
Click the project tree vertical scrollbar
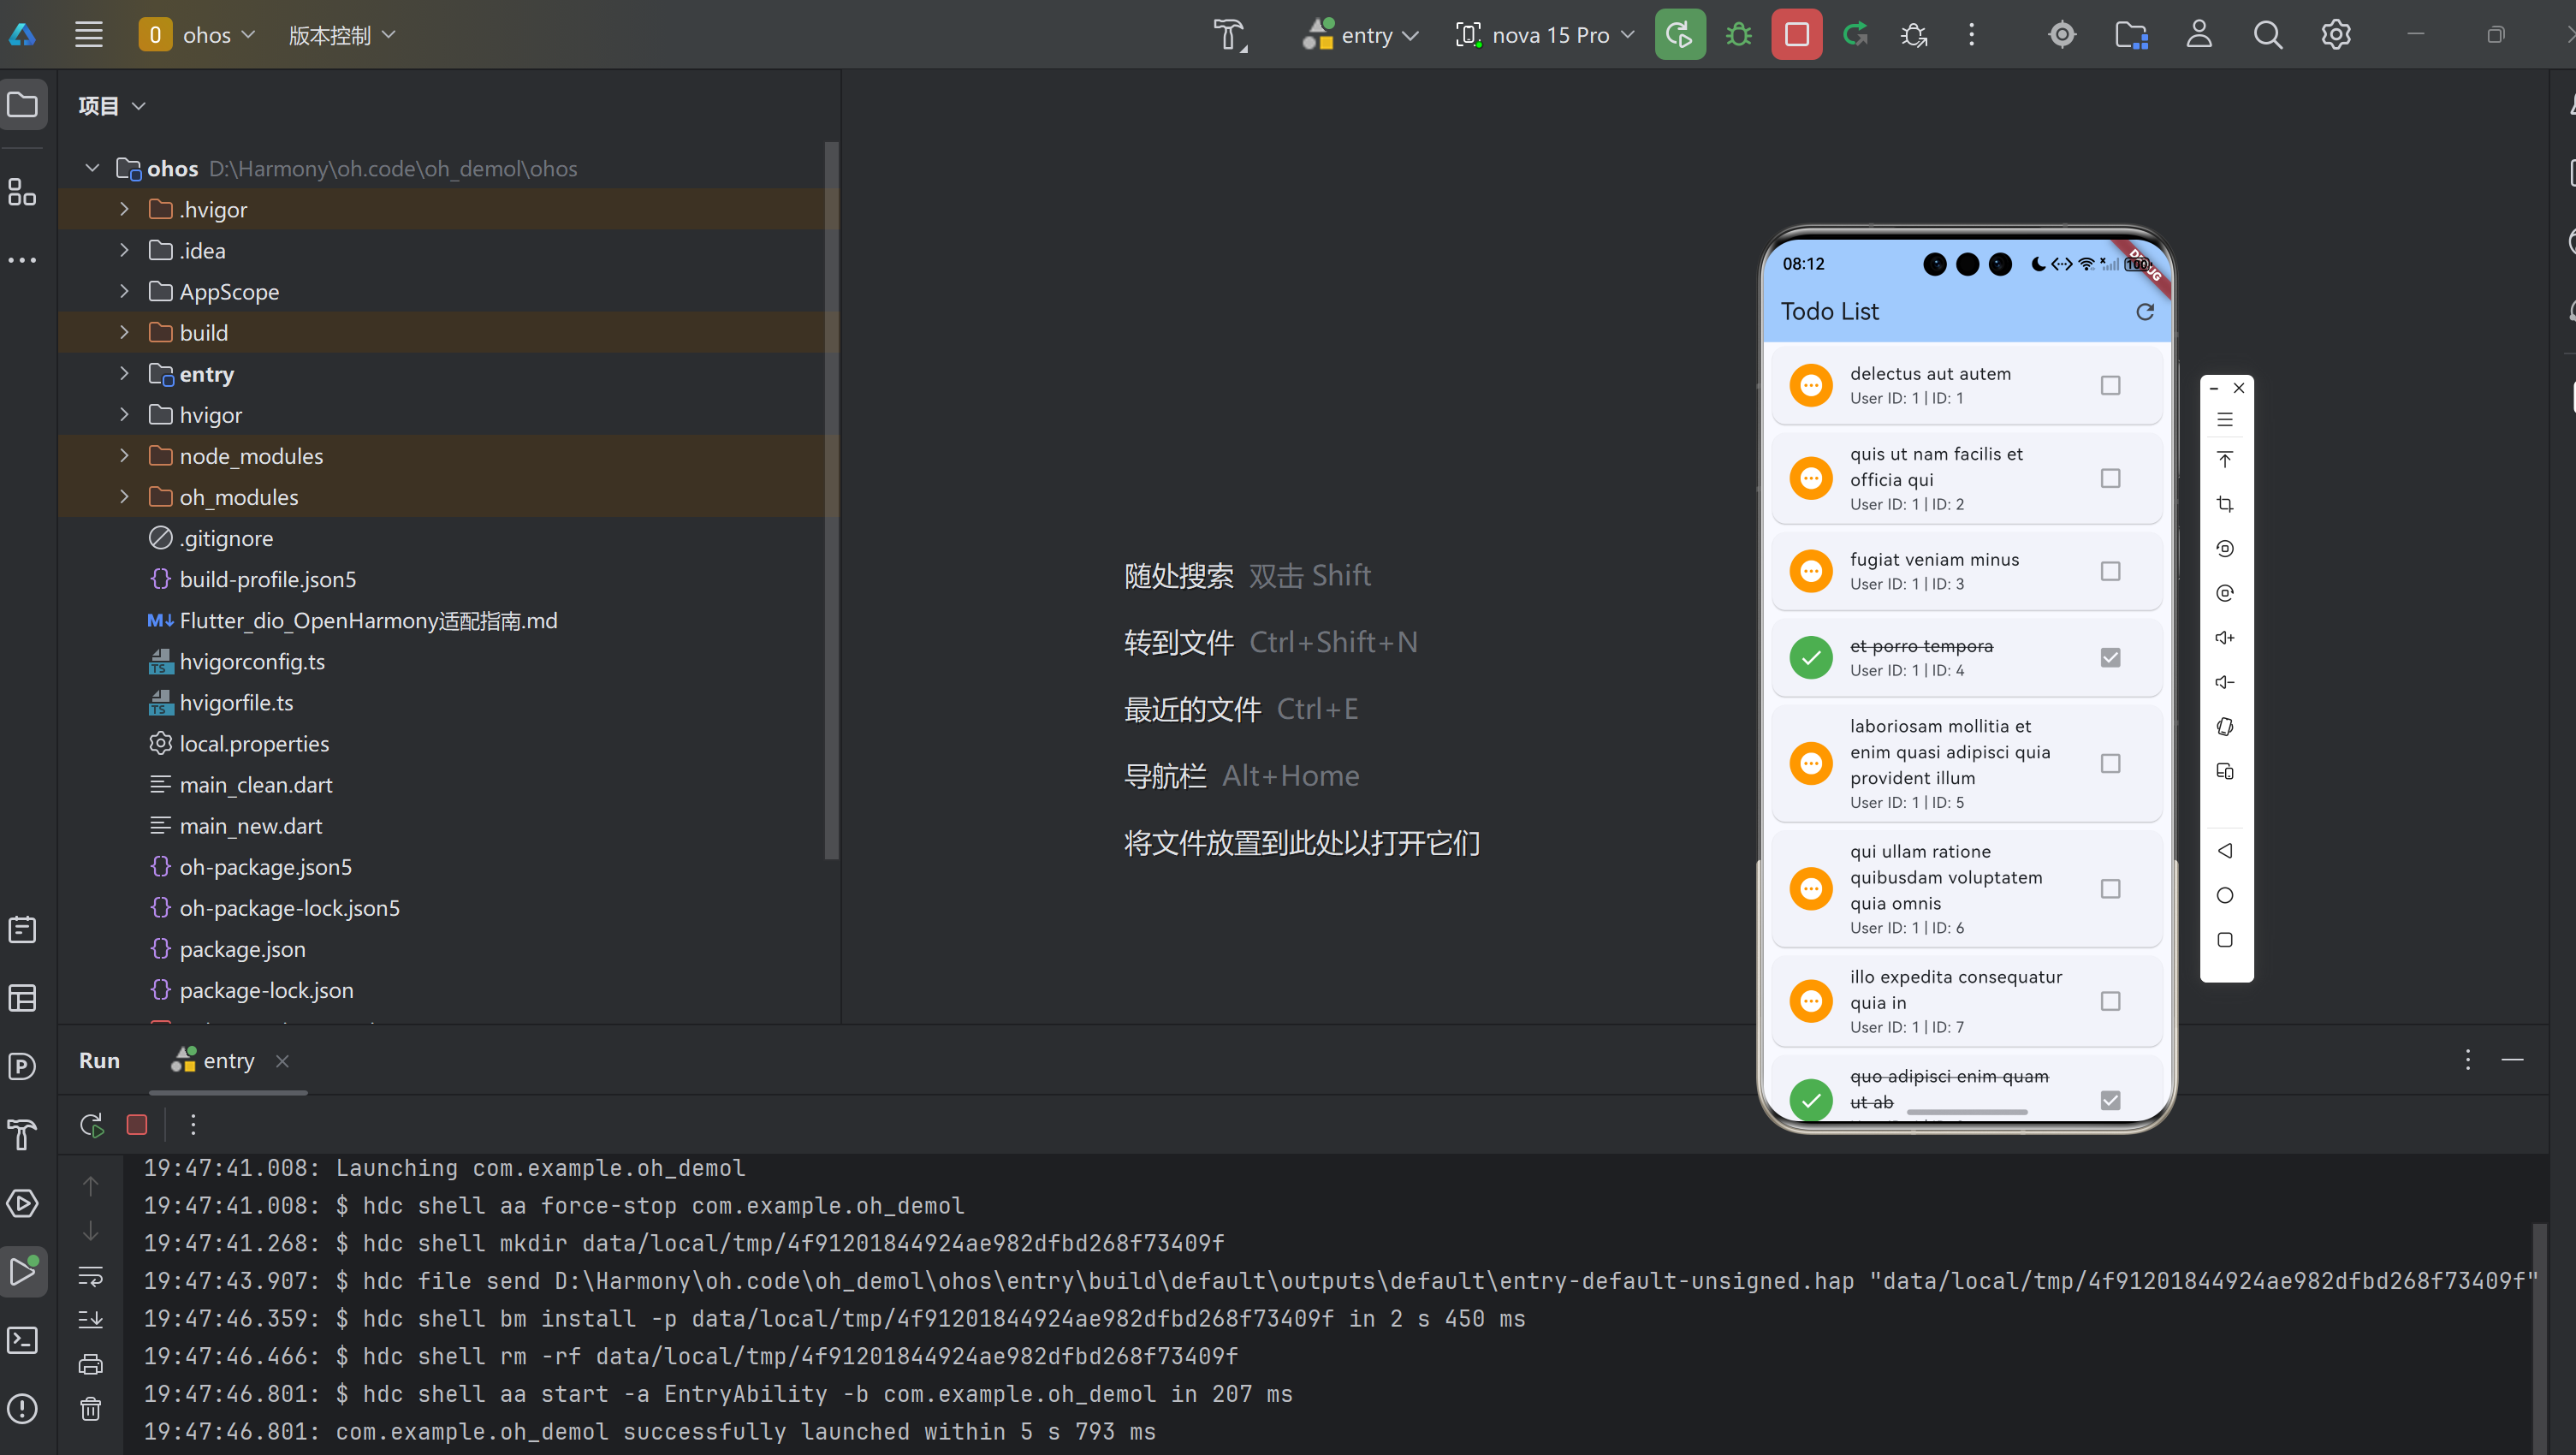click(830, 500)
